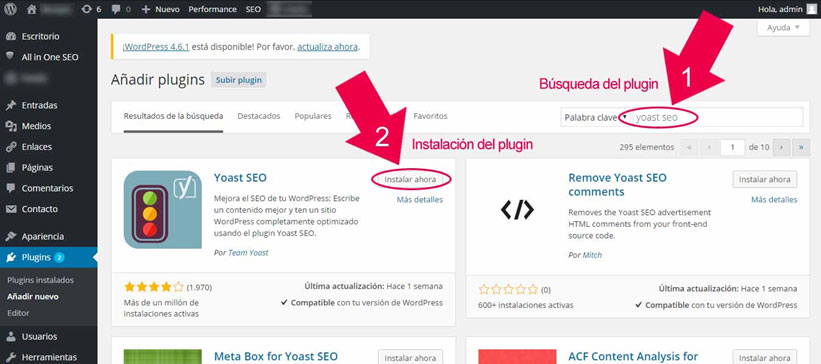Open ACF Content Analysis title link
The image size is (821, 364).
coord(633,357)
